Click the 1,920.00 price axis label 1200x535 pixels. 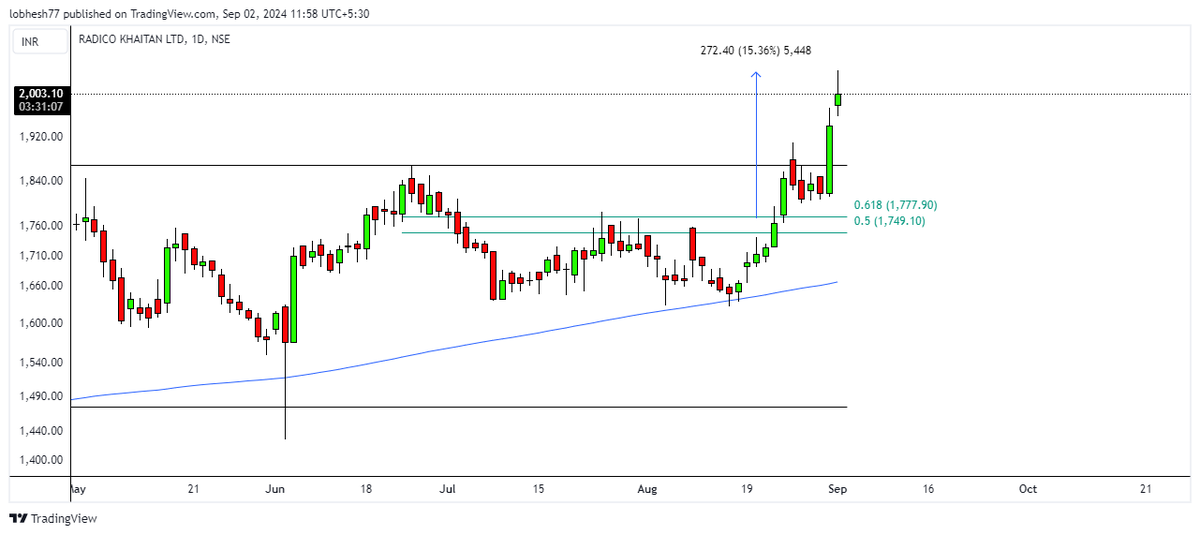43,137
